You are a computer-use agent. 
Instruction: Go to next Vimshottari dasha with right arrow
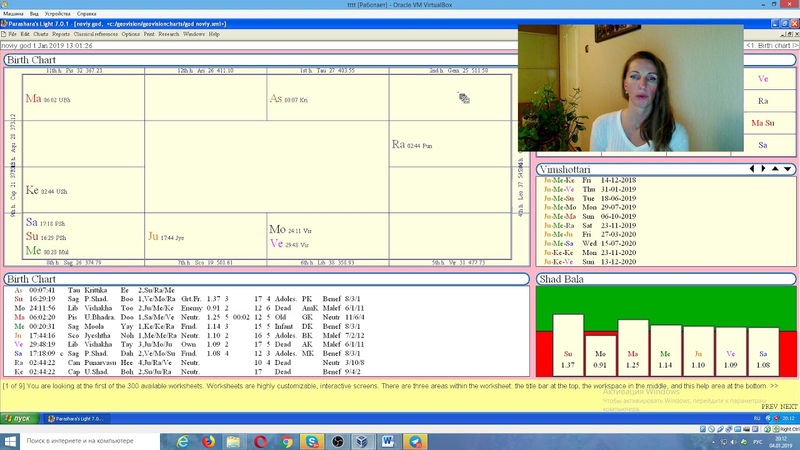(x=763, y=169)
